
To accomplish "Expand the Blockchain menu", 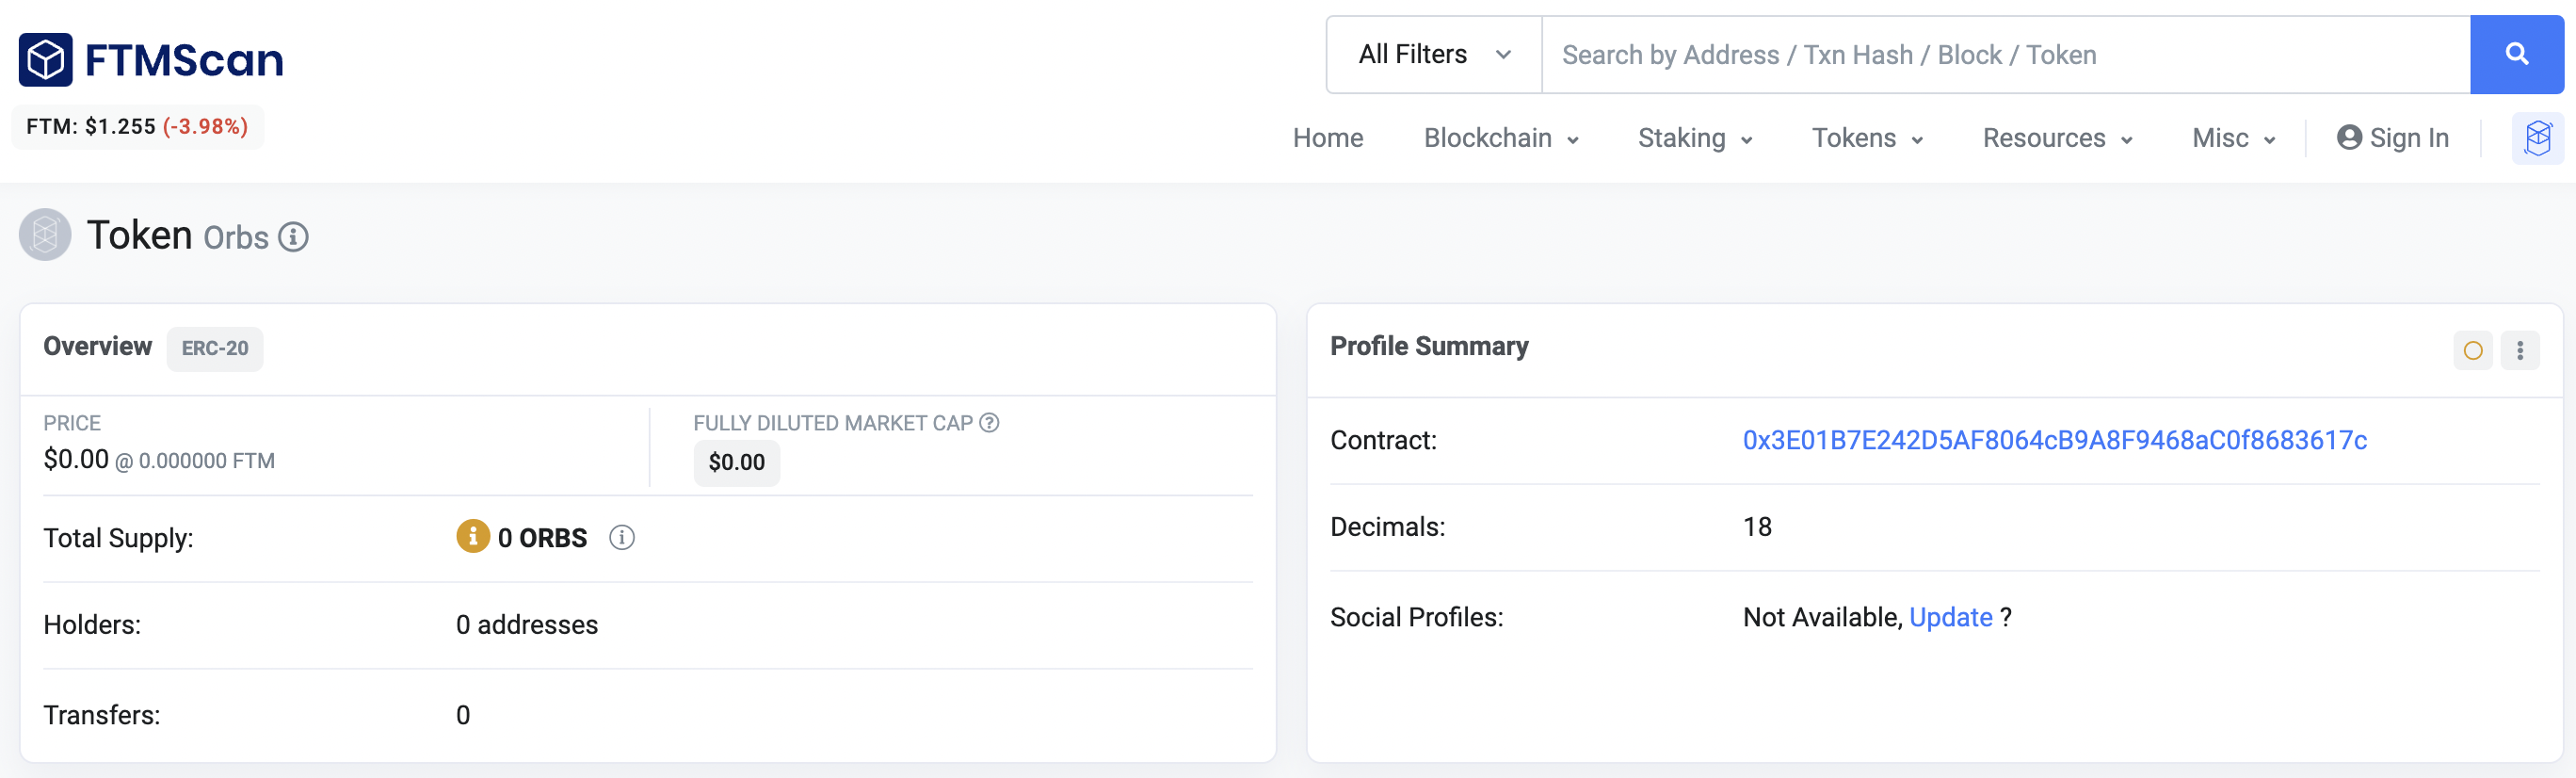I will pyautogui.click(x=1500, y=138).
